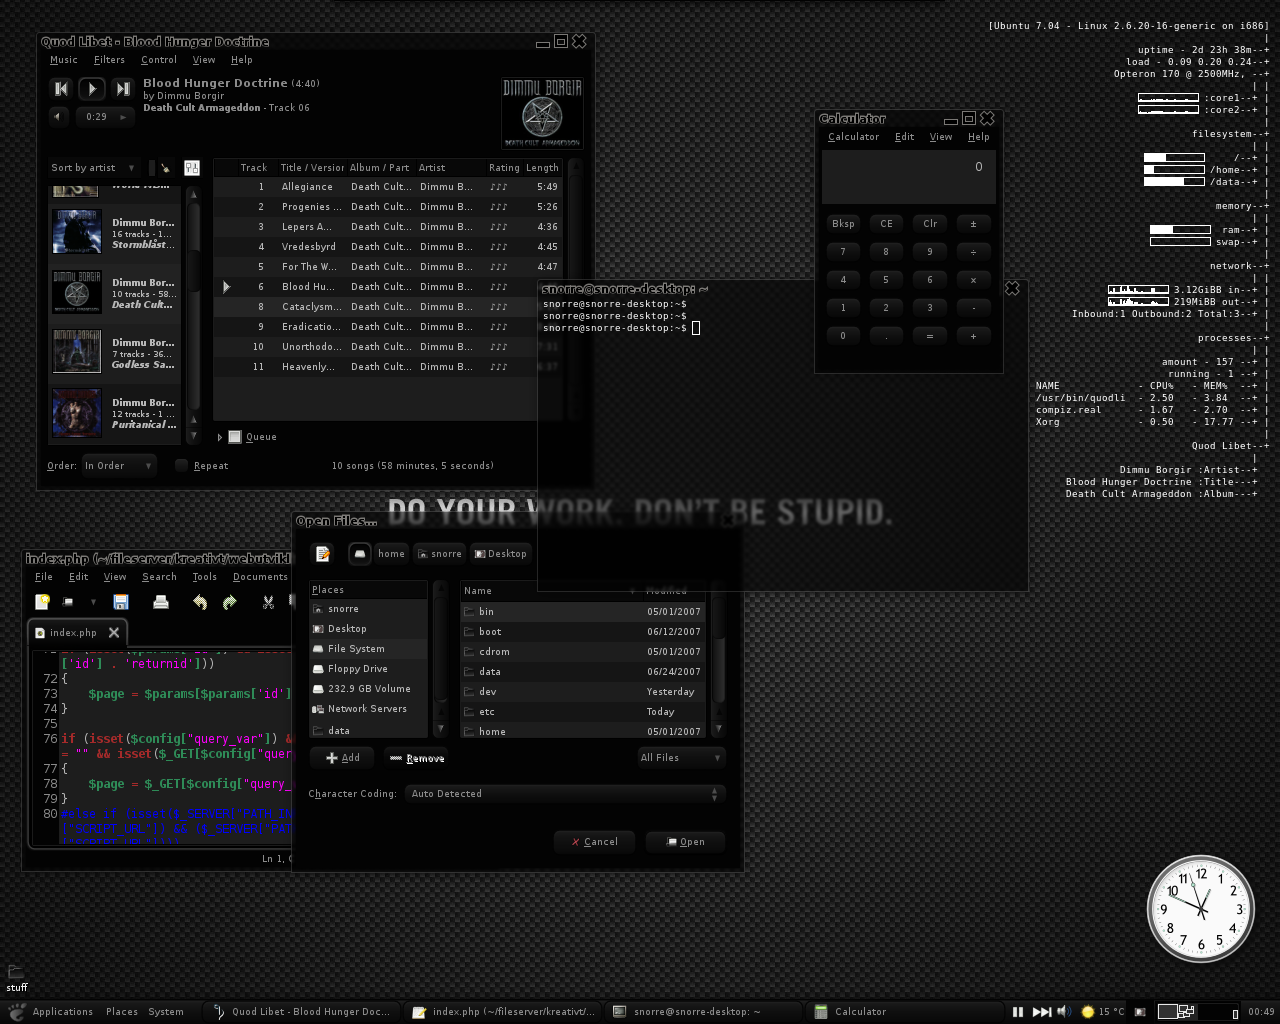The height and width of the screenshot is (1024, 1280).
Task: Click Remove bookmark button
Action: [x=416, y=758]
